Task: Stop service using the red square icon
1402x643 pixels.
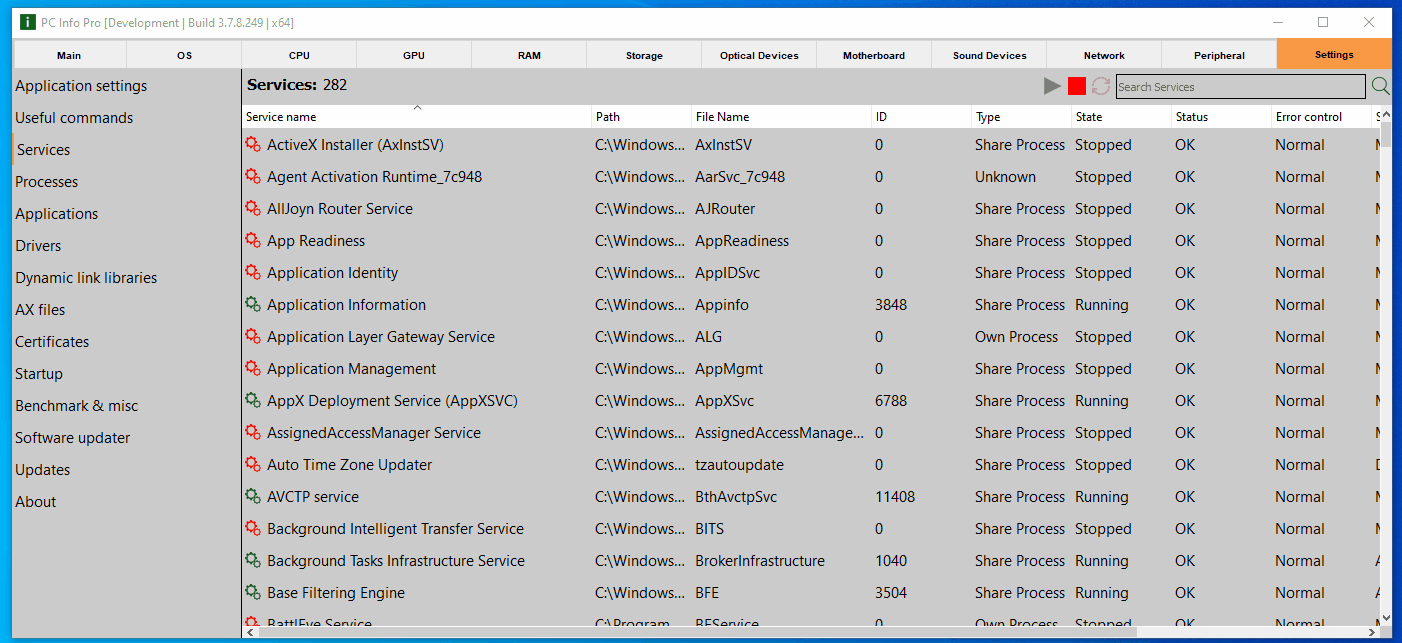Action: 1077,86
